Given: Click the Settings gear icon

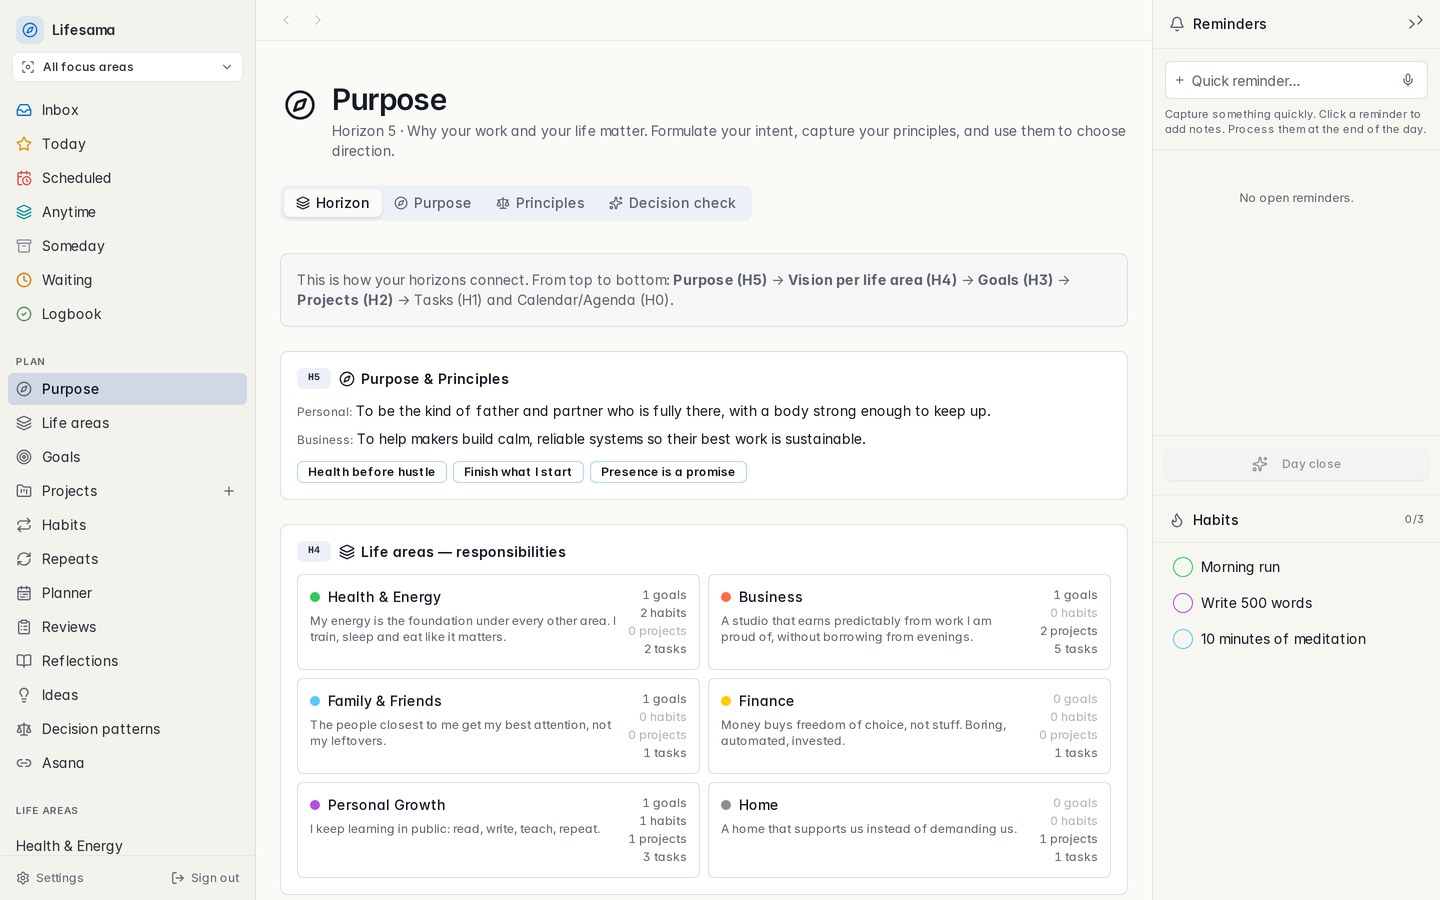Looking at the screenshot, I should tap(23, 878).
